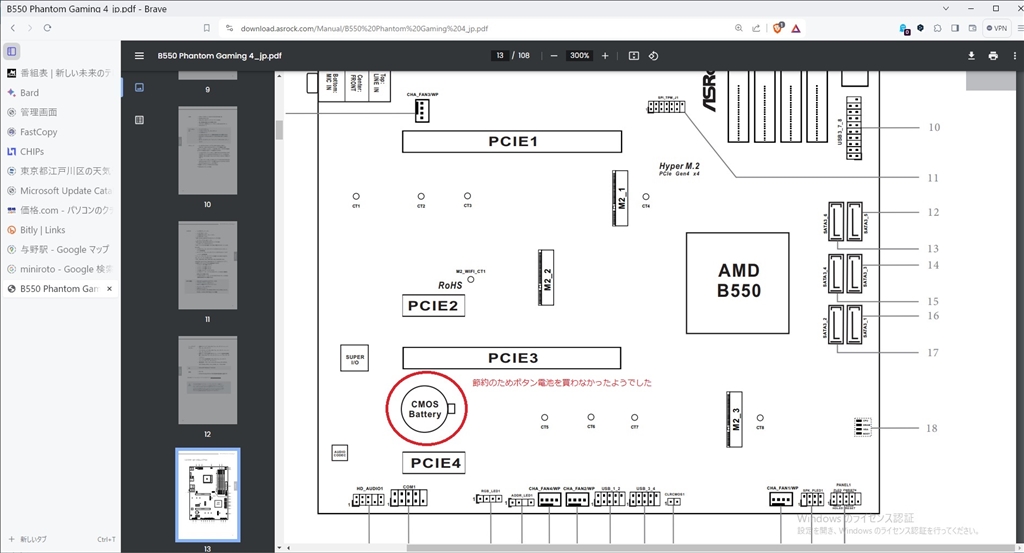Close the B550 Phantom Gaming tab
1024x553 pixels.
[x=109, y=289]
